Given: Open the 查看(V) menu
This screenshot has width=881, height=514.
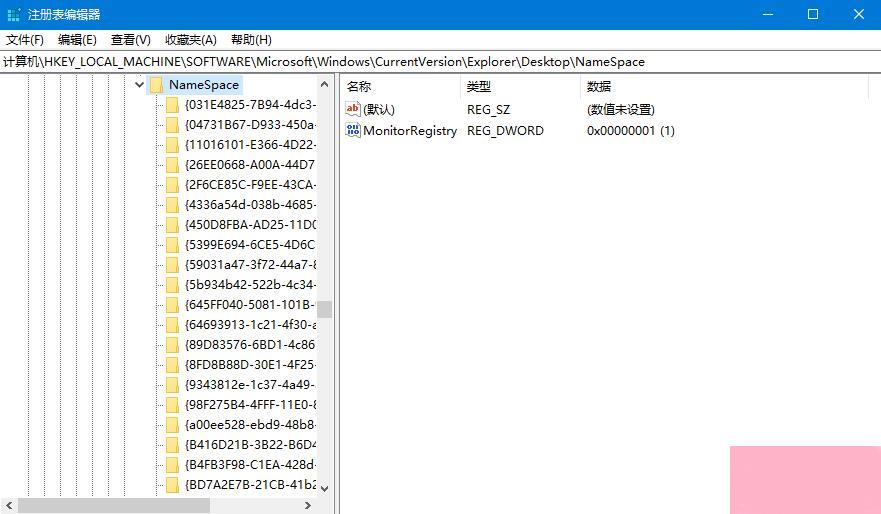Looking at the screenshot, I should point(131,40).
